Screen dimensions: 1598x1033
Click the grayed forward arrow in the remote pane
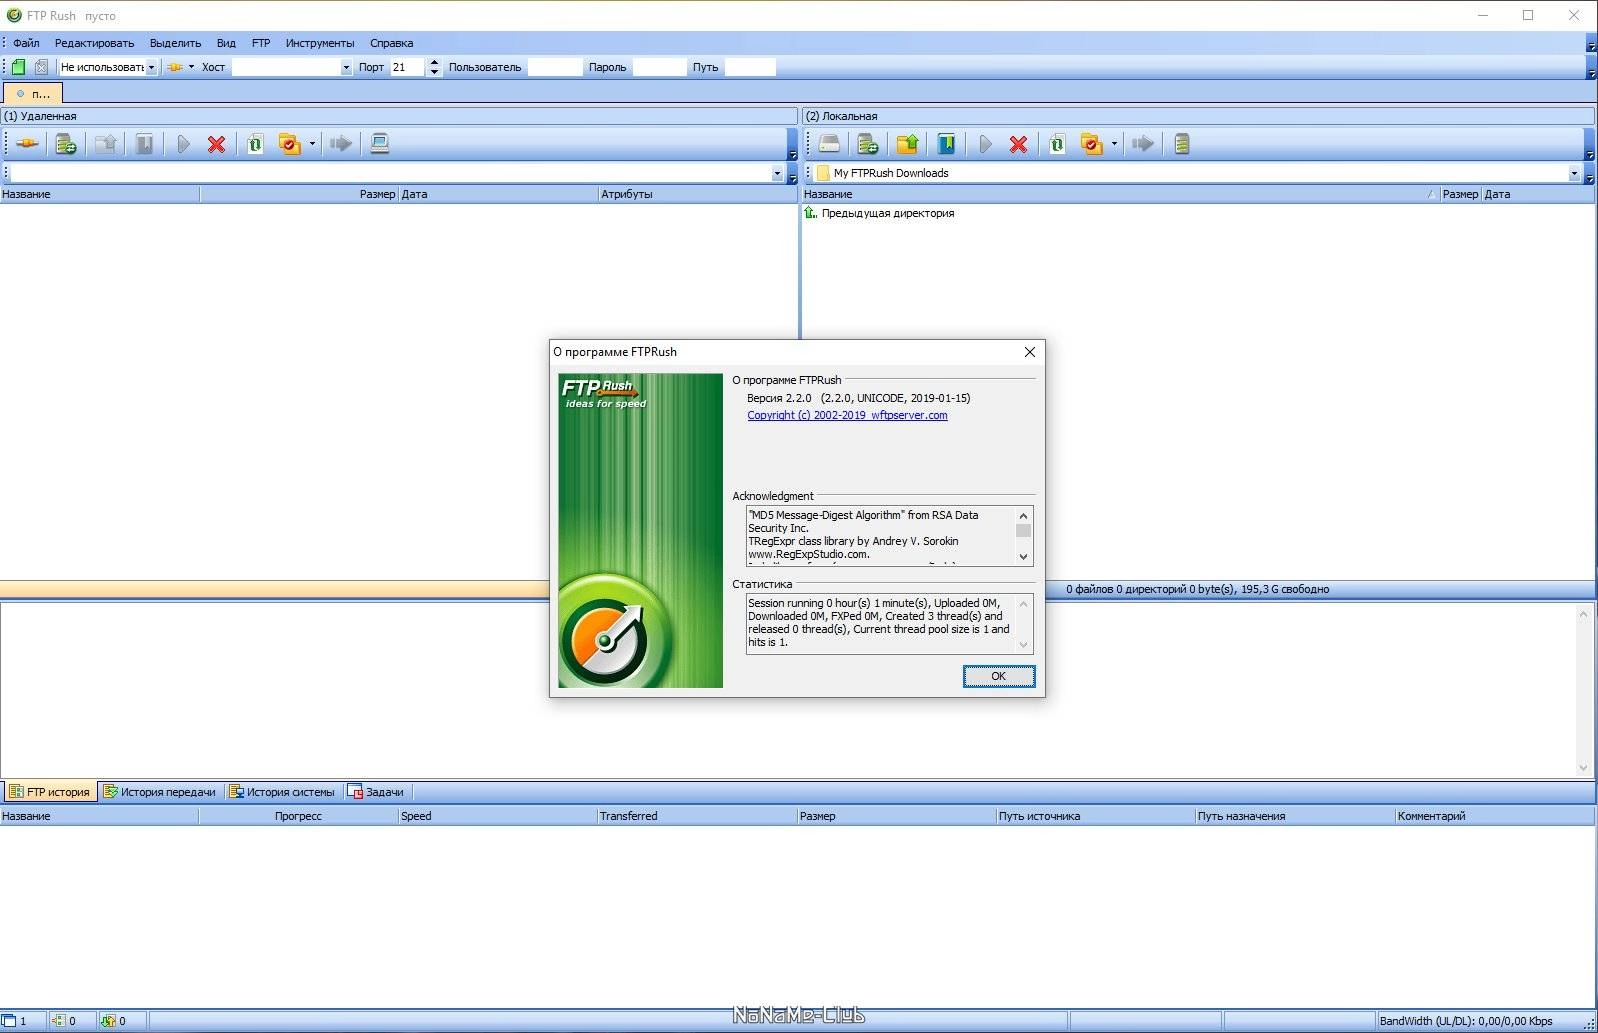click(341, 144)
